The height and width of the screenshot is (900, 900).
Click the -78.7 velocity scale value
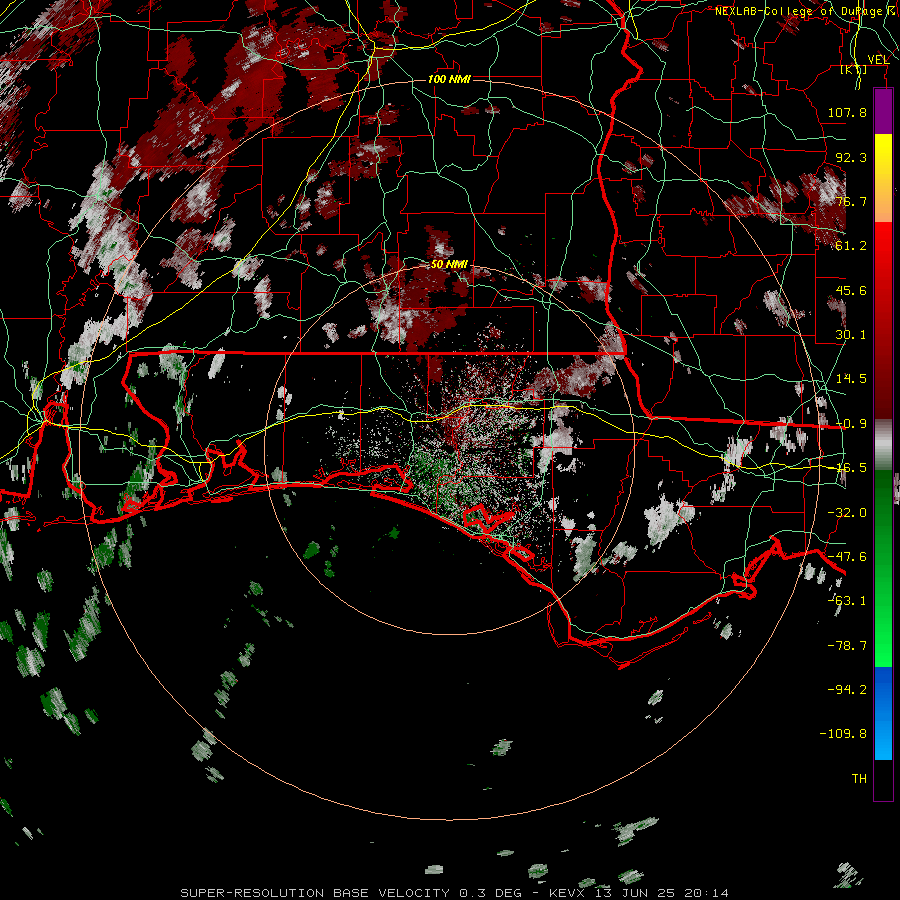[847, 646]
